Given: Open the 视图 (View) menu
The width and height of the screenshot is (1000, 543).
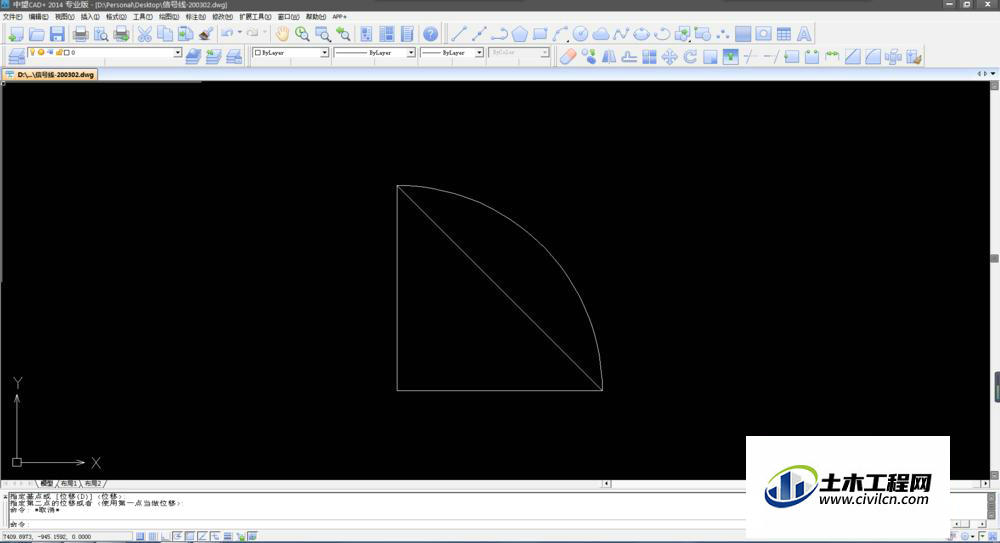Looking at the screenshot, I should click(64, 17).
